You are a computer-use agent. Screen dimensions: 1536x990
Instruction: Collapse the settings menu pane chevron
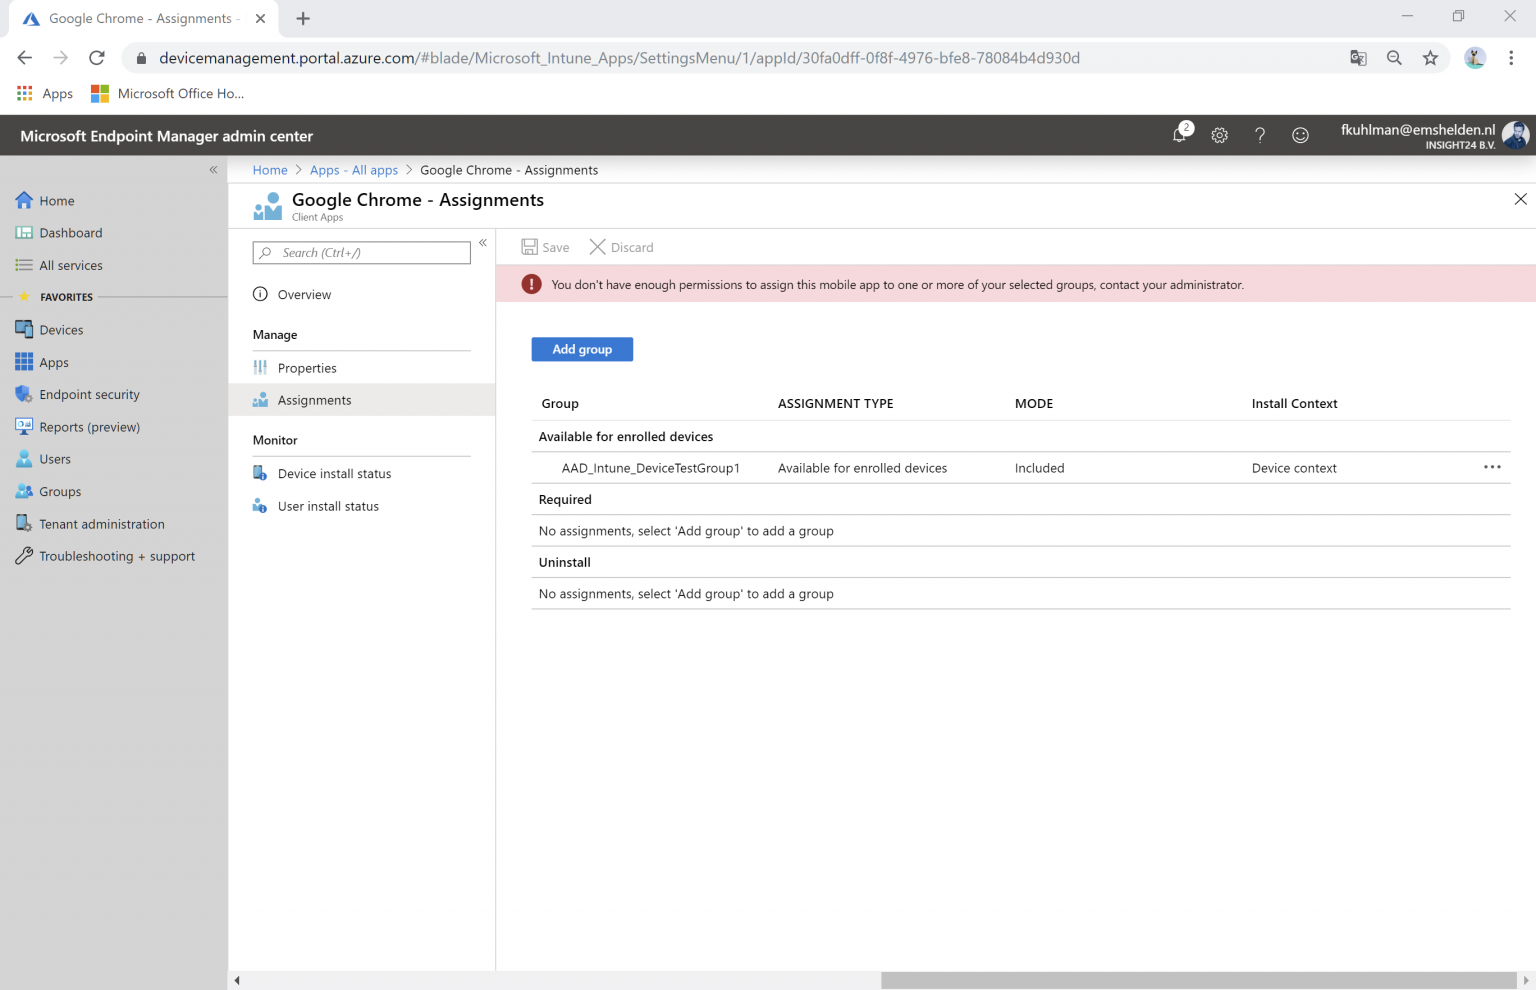point(483,243)
